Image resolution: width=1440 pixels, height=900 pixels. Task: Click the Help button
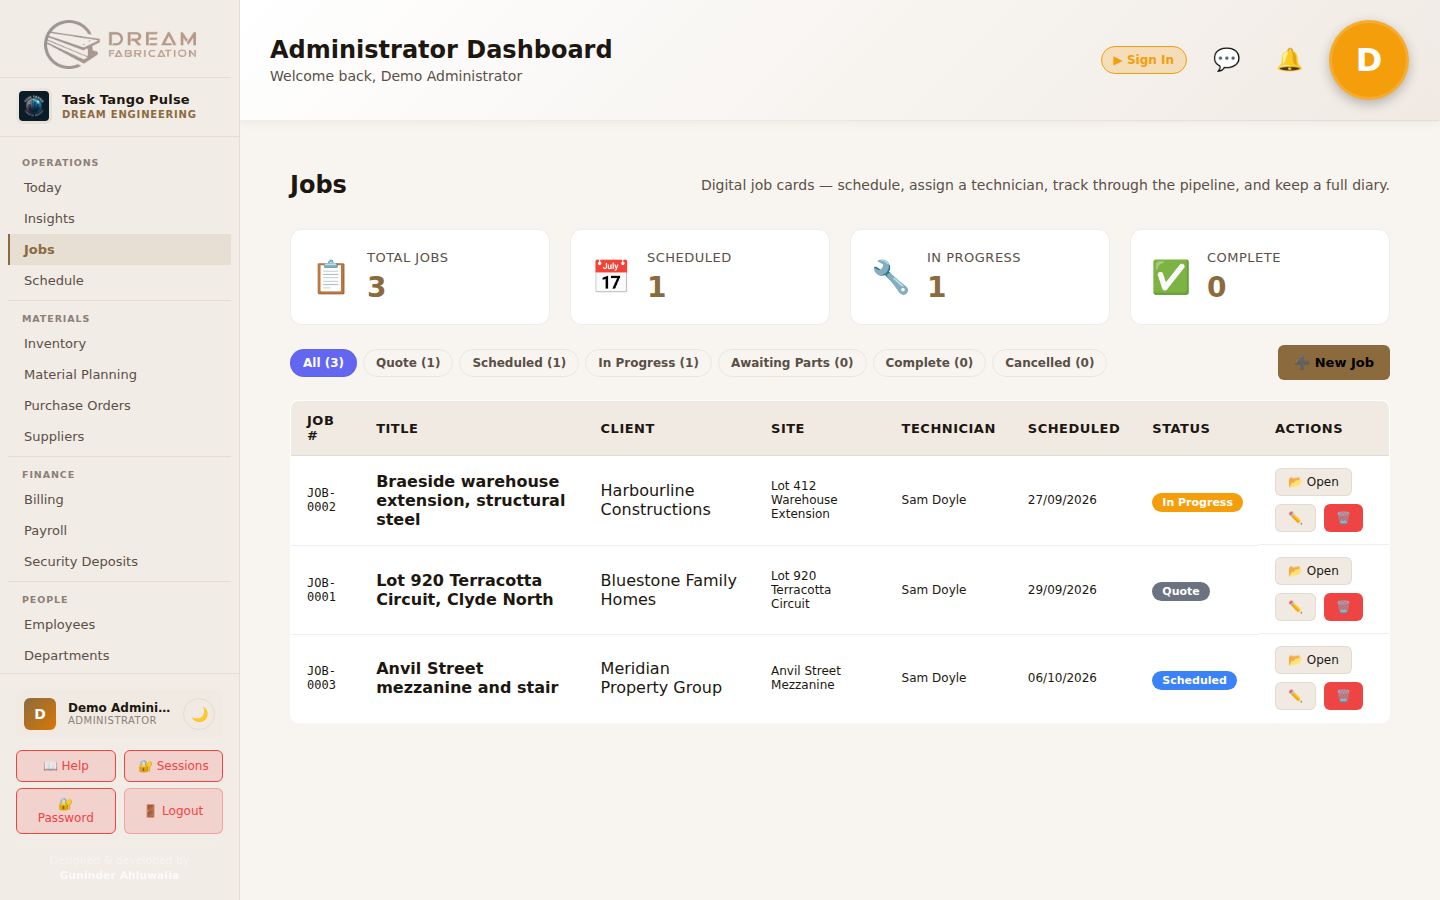pyautogui.click(x=66, y=766)
